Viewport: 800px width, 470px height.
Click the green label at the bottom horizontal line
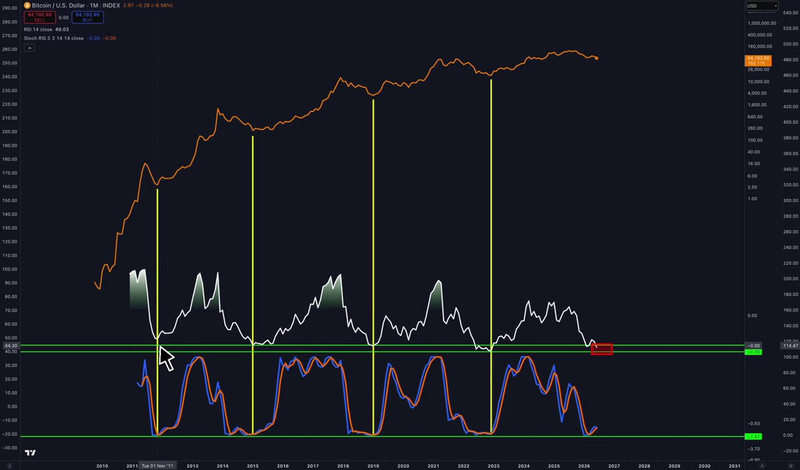click(x=753, y=436)
